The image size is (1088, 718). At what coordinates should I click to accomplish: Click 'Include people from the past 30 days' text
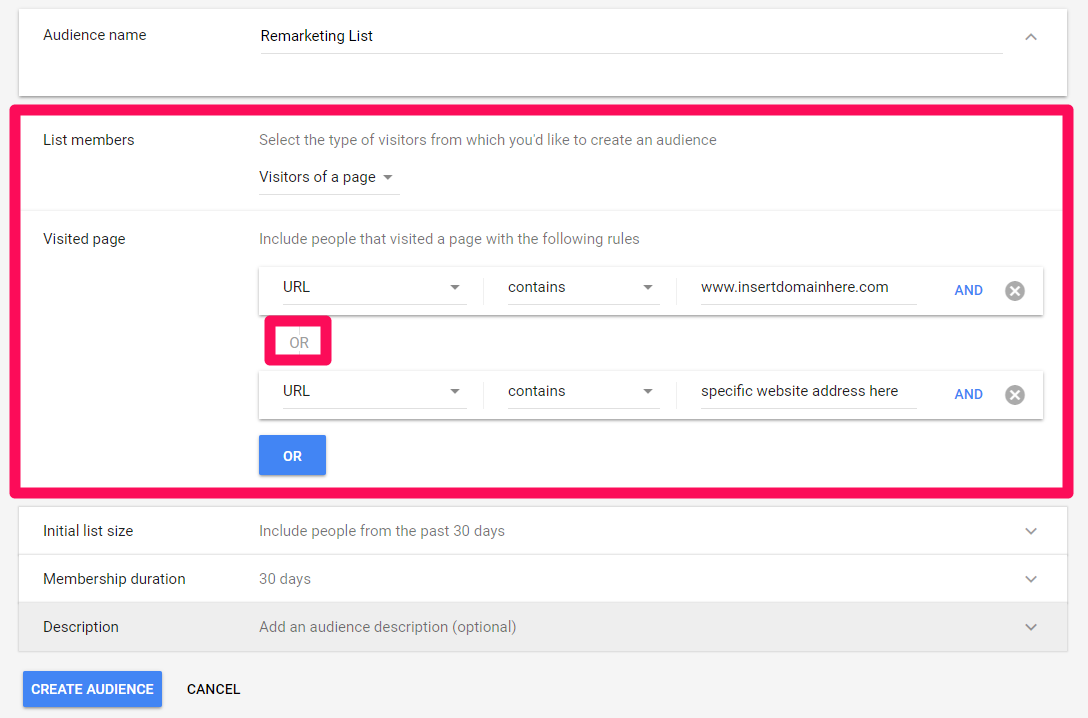pos(382,531)
